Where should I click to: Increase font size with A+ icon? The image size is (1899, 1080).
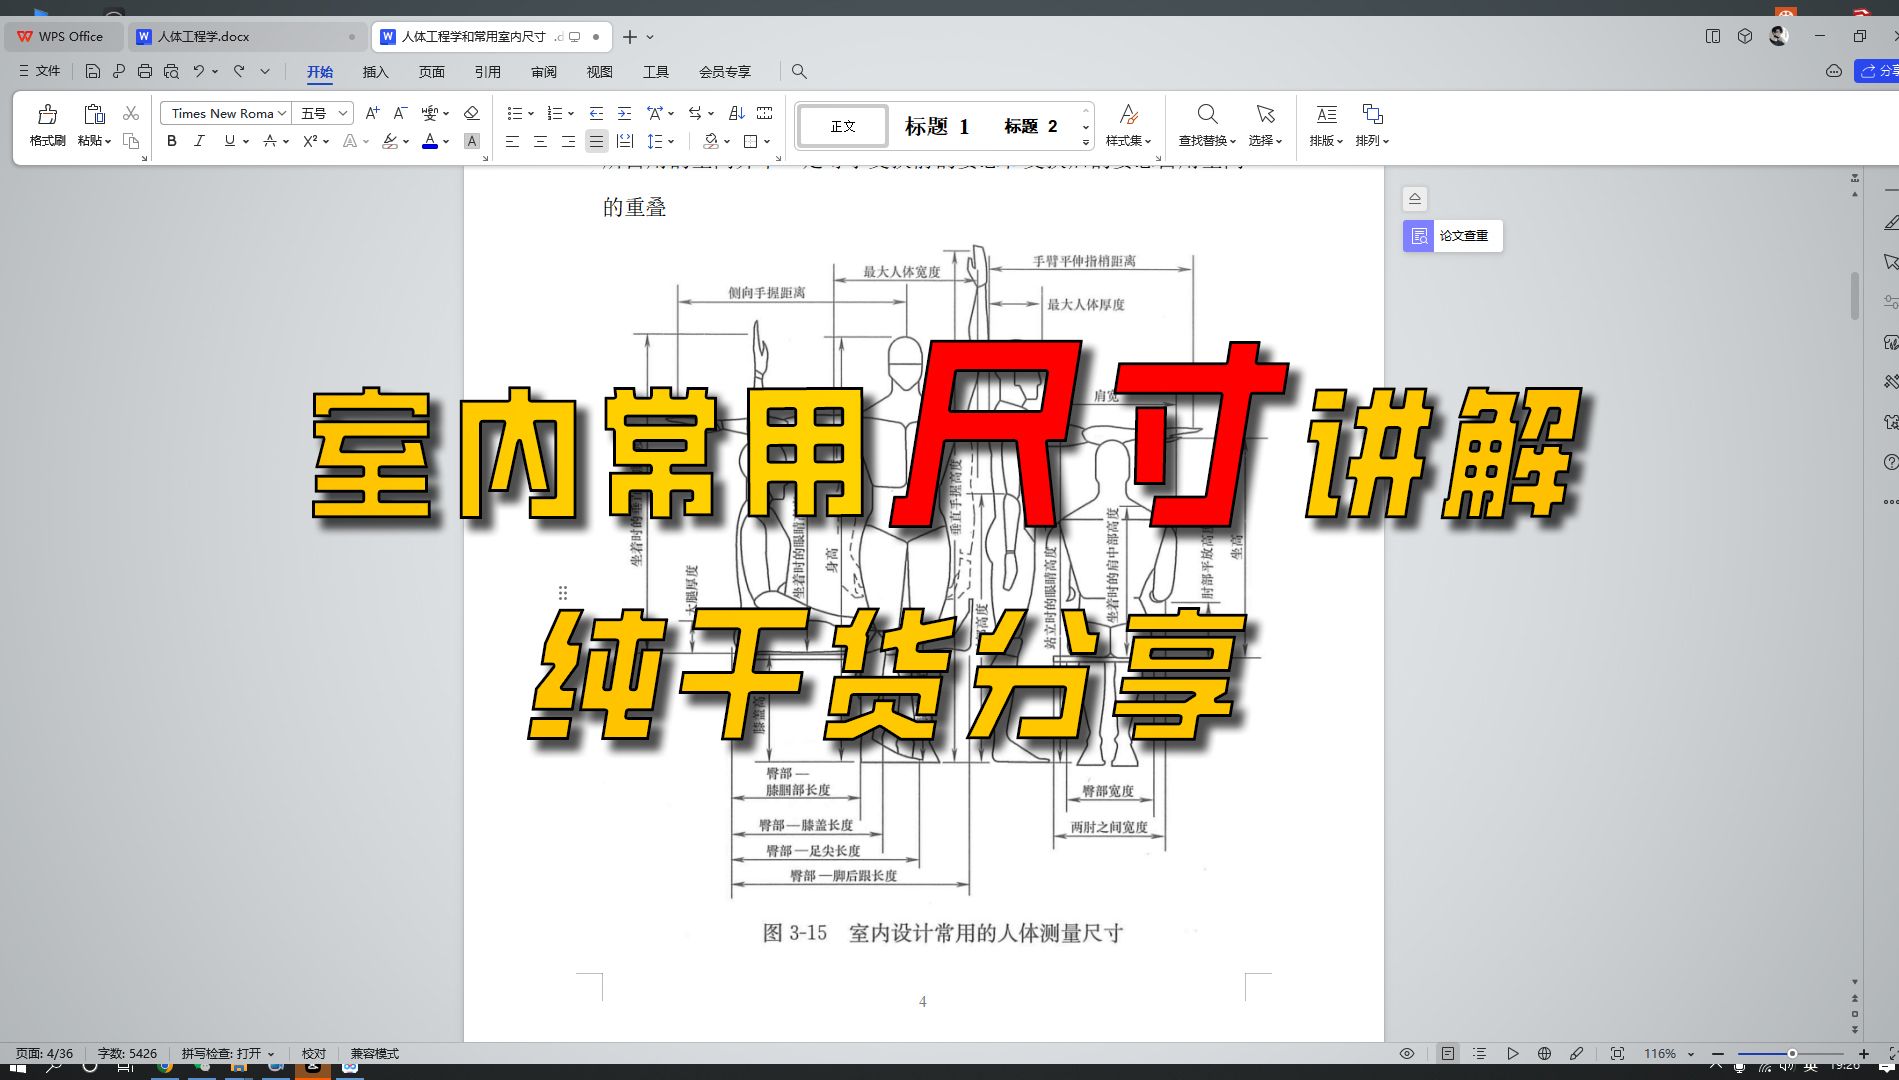pyautogui.click(x=372, y=113)
